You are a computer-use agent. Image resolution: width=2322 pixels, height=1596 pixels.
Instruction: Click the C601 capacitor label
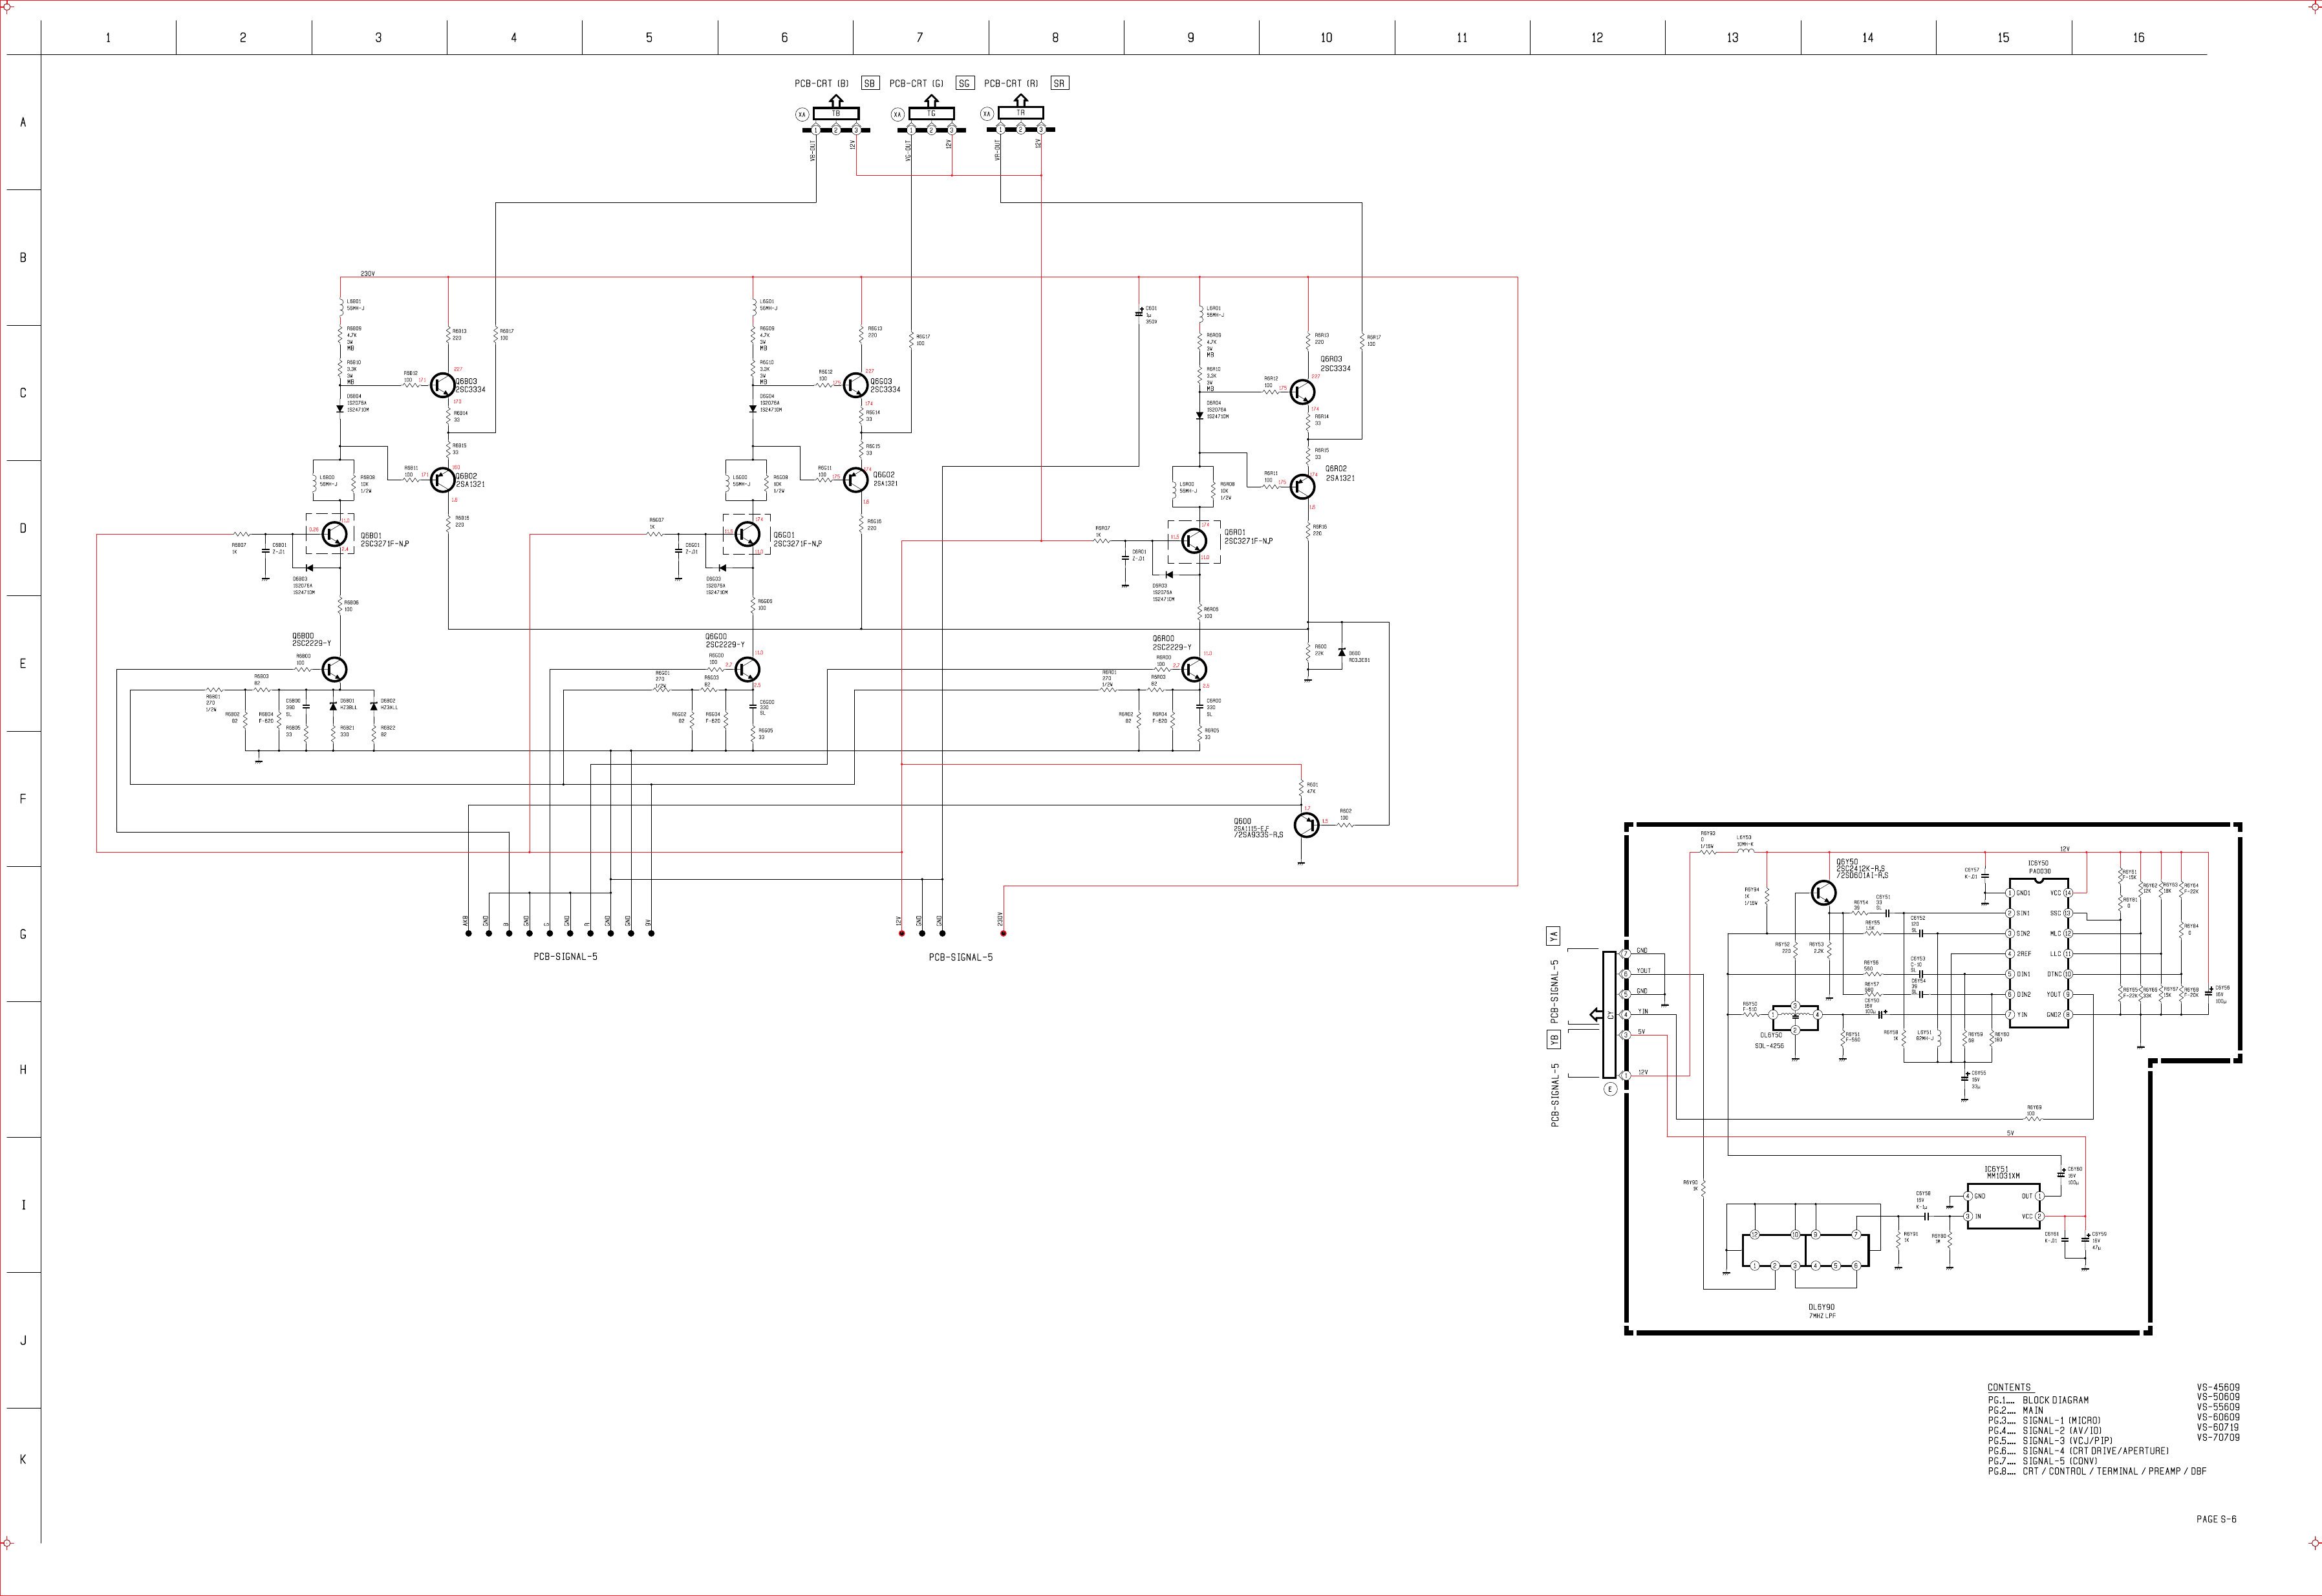coord(1151,315)
